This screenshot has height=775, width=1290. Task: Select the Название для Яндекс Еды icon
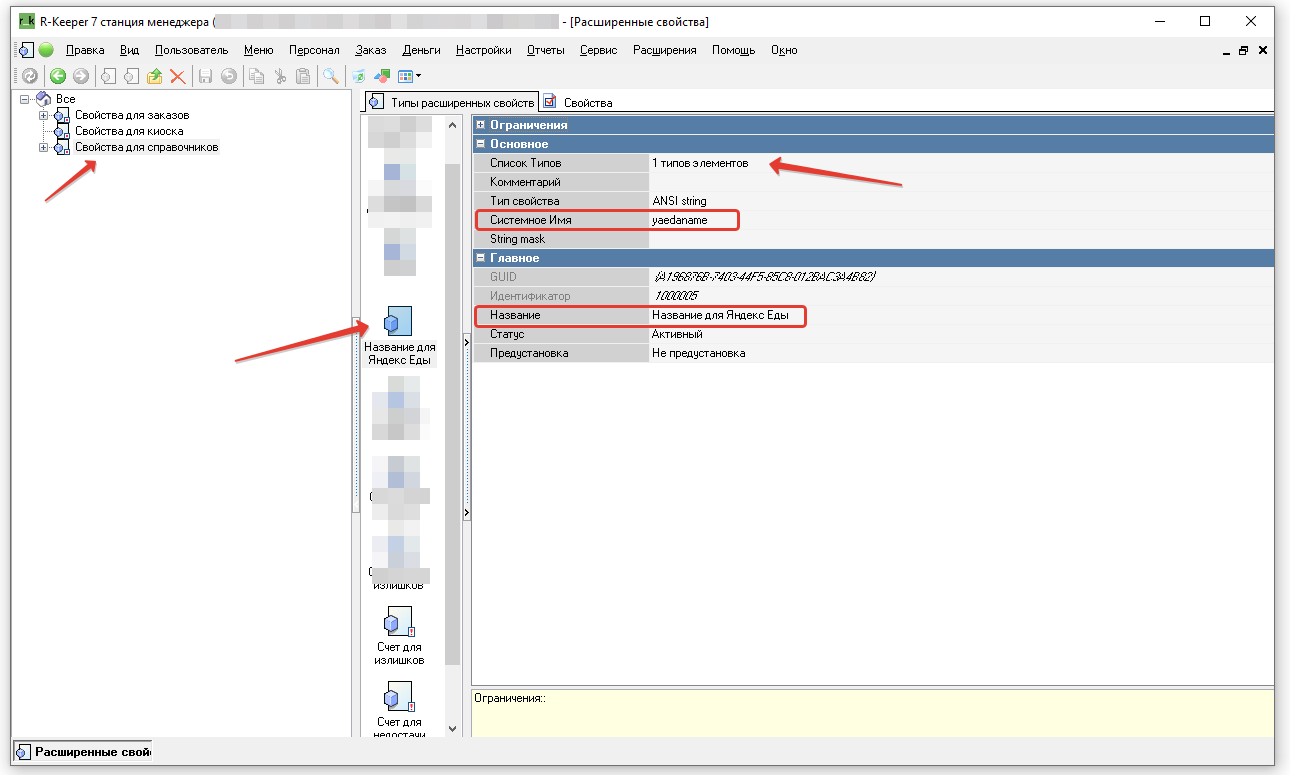pyautogui.click(x=399, y=321)
